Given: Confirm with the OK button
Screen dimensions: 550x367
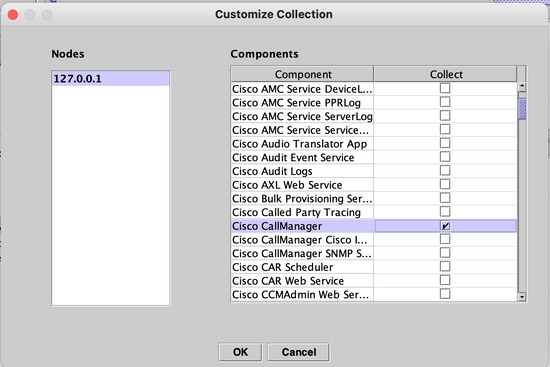Looking at the screenshot, I should tap(240, 352).
